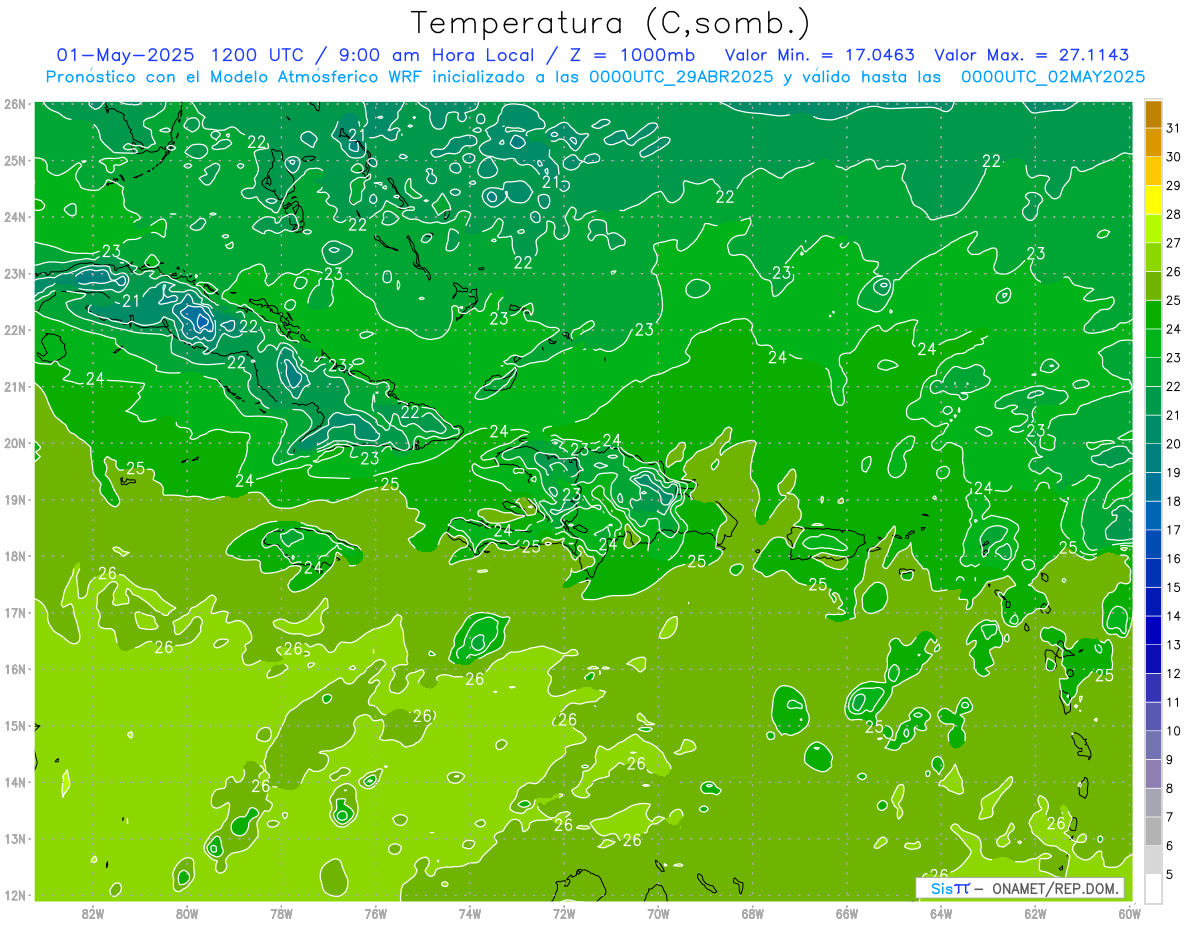Click the longitude axis label "76W"
The image size is (1200, 927).
375,913
